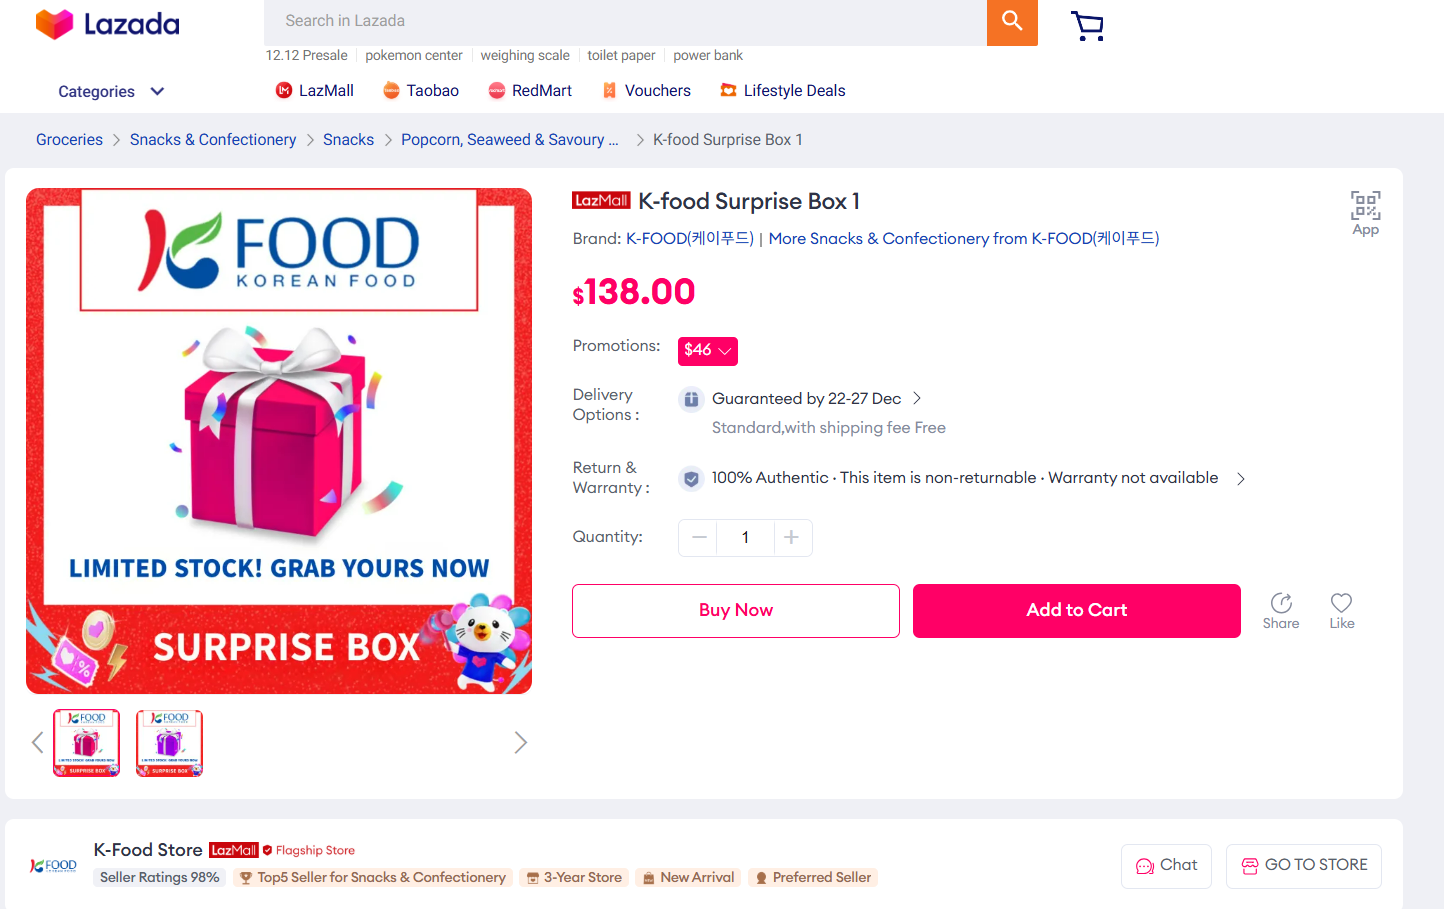This screenshot has width=1444, height=909.
Task: Open the LazMall menu item
Action: tap(315, 91)
